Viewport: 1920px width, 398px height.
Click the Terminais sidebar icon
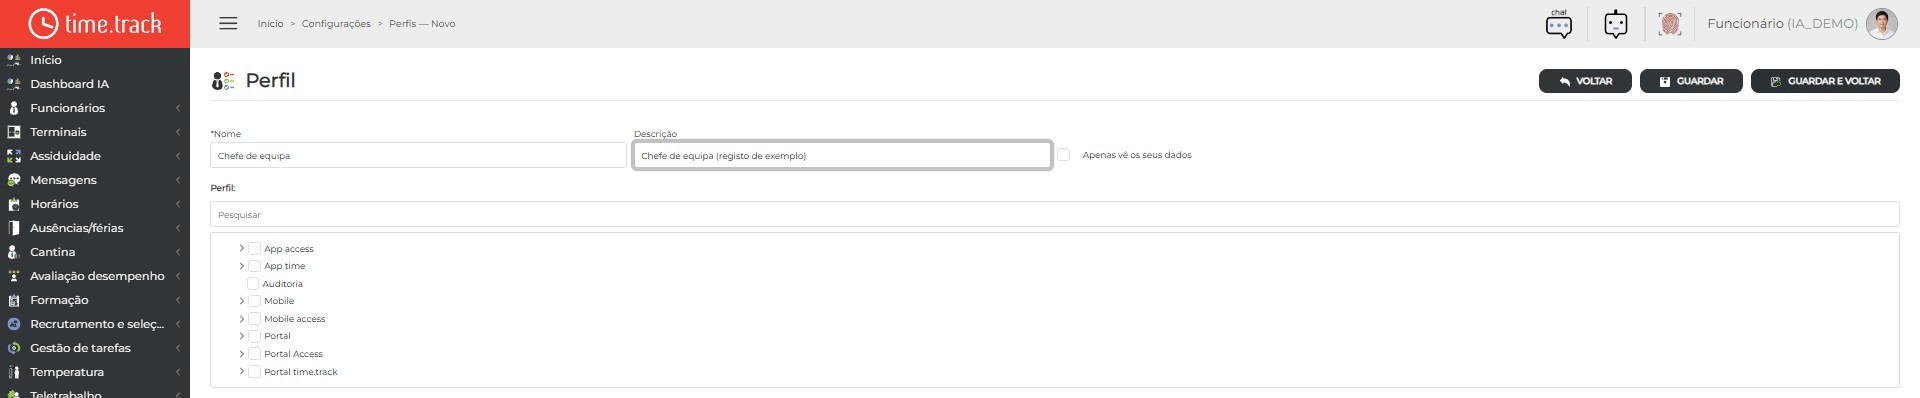tap(14, 132)
